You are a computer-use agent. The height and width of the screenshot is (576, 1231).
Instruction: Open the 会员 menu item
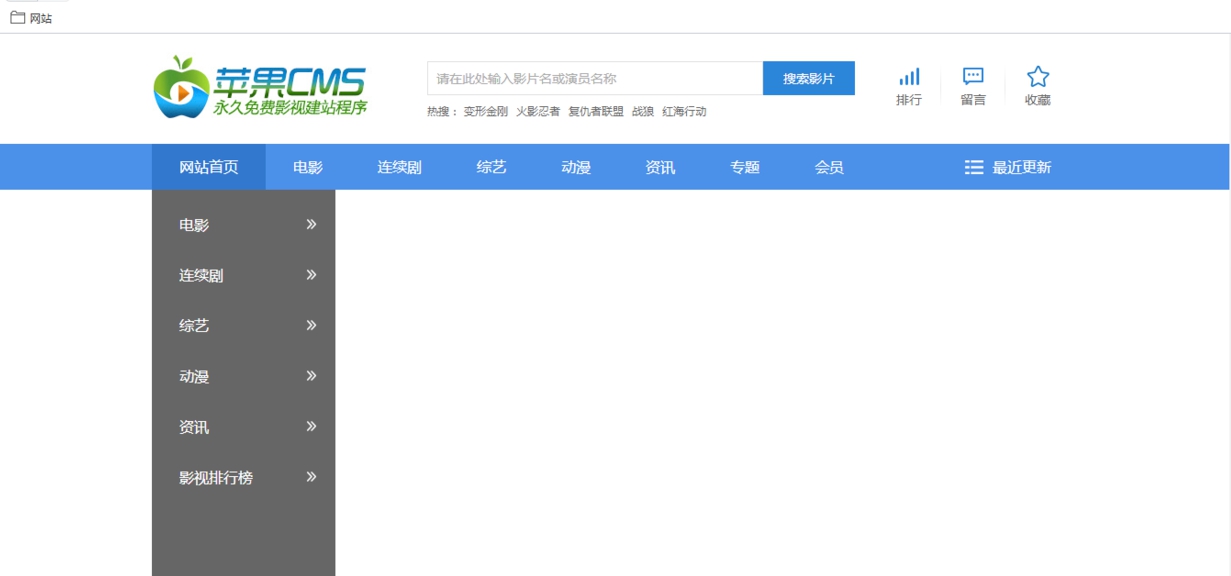(x=829, y=167)
